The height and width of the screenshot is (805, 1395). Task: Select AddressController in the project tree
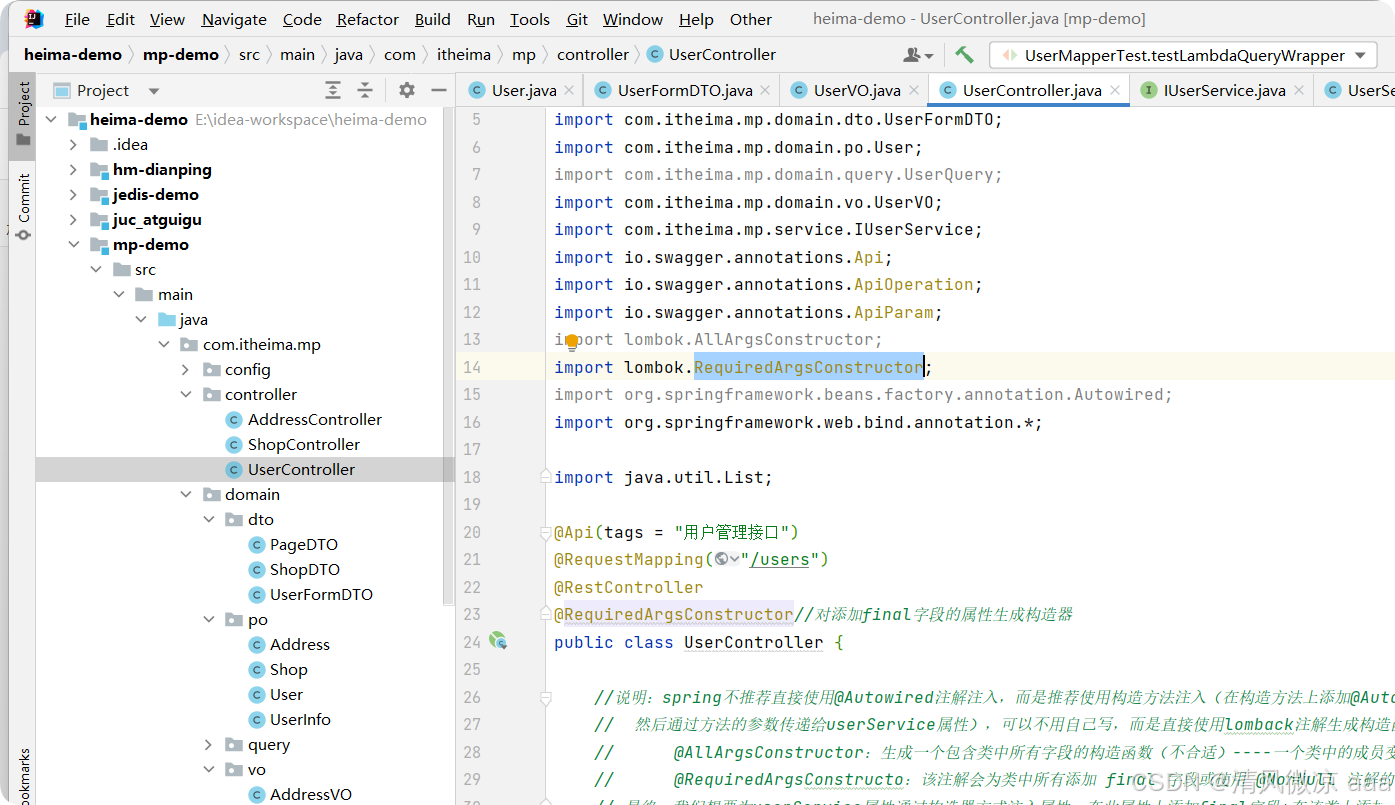(315, 419)
